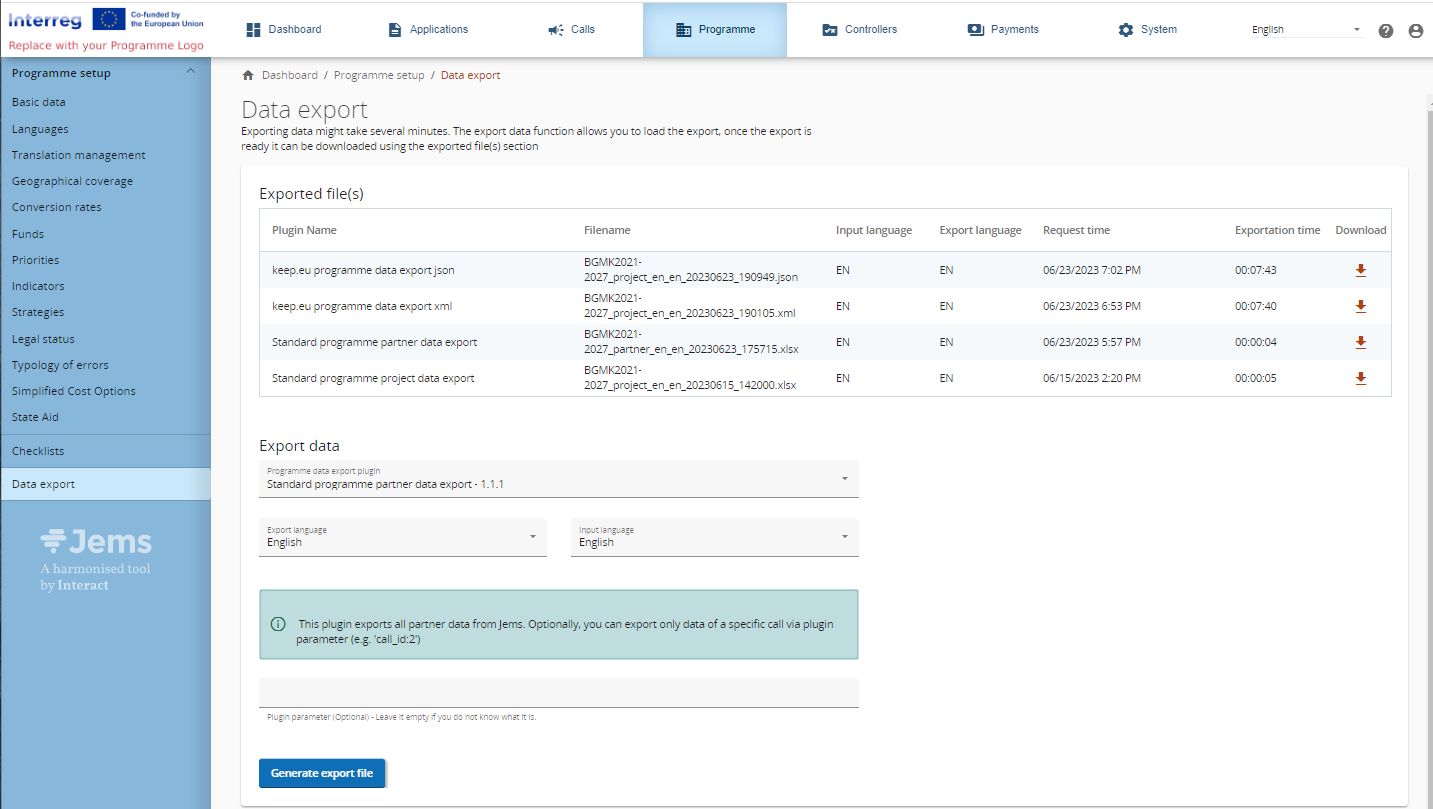Download the partner data export xlsx
This screenshot has width=1433, height=809.
pos(1360,342)
